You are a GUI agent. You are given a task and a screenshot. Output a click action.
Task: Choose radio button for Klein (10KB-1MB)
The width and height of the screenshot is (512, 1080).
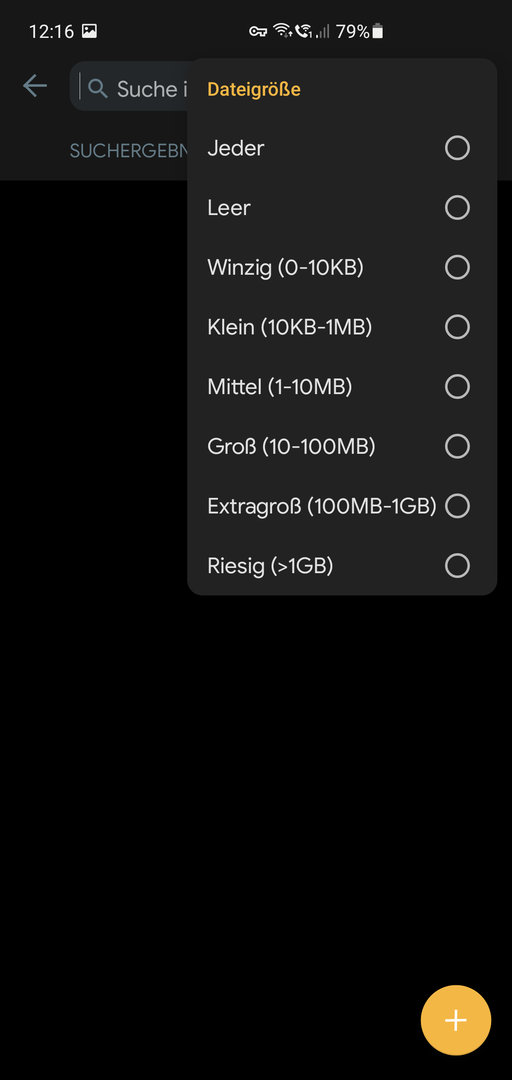pos(457,326)
